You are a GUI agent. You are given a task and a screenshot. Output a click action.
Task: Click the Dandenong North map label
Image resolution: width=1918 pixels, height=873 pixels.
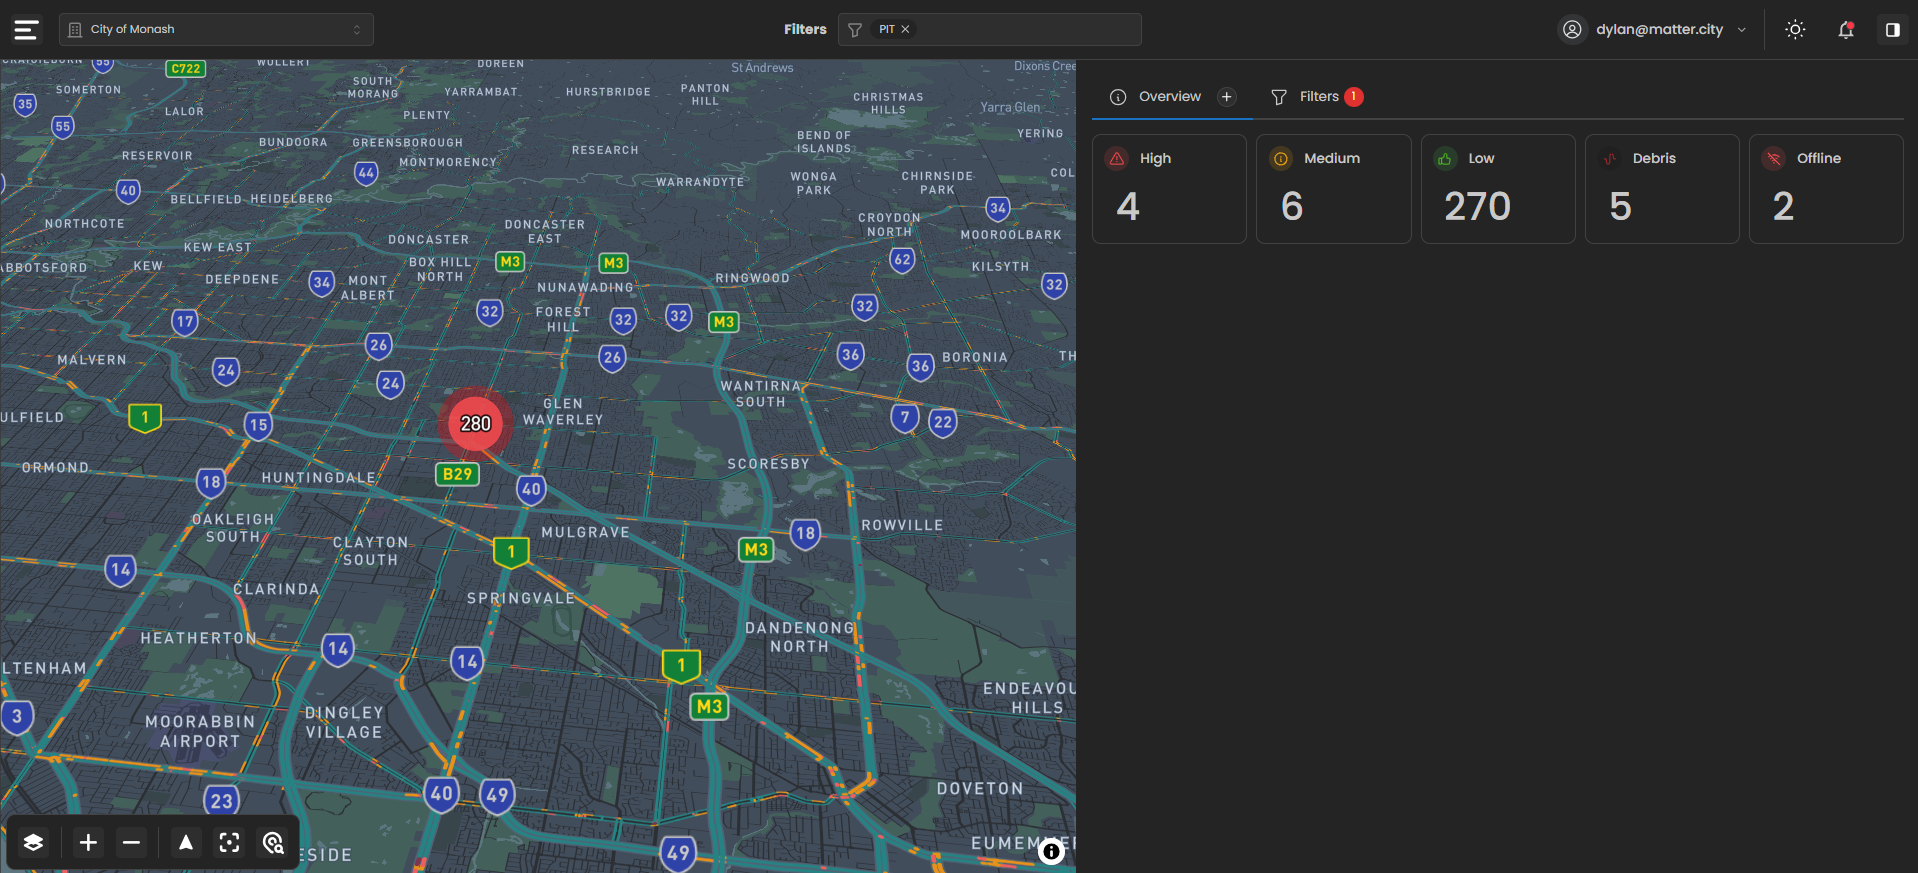pyautogui.click(x=800, y=637)
